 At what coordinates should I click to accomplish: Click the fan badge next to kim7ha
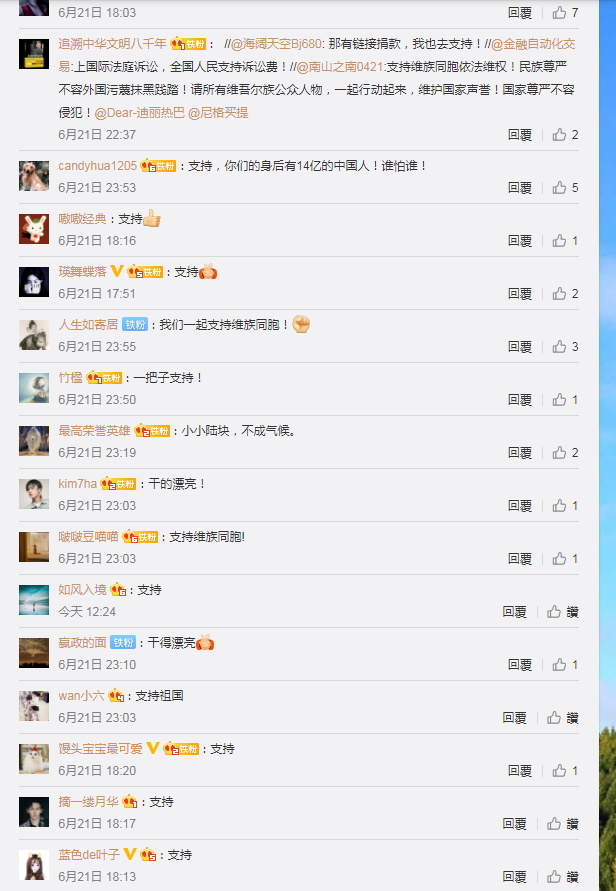118,484
